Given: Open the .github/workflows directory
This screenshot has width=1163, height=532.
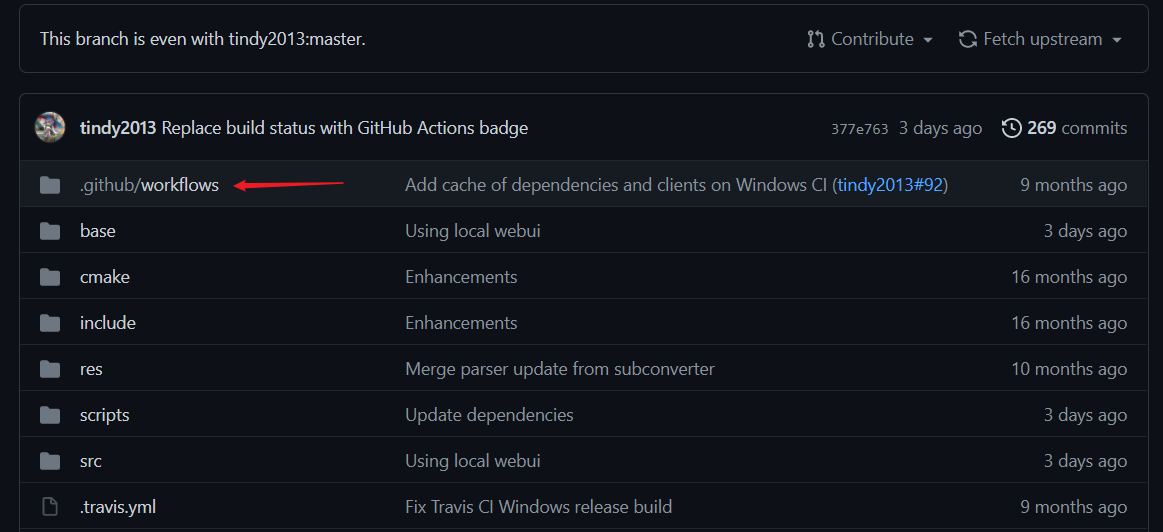Looking at the screenshot, I should point(149,185).
